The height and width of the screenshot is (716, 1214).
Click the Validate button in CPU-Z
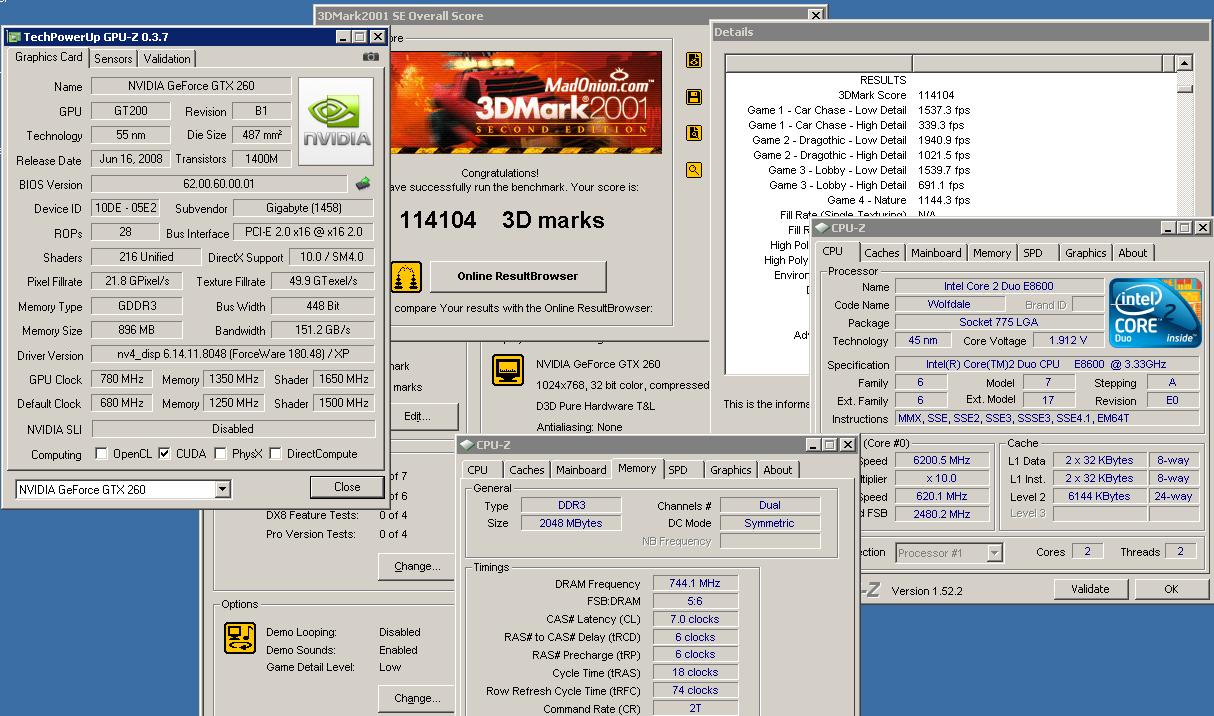[1090, 589]
